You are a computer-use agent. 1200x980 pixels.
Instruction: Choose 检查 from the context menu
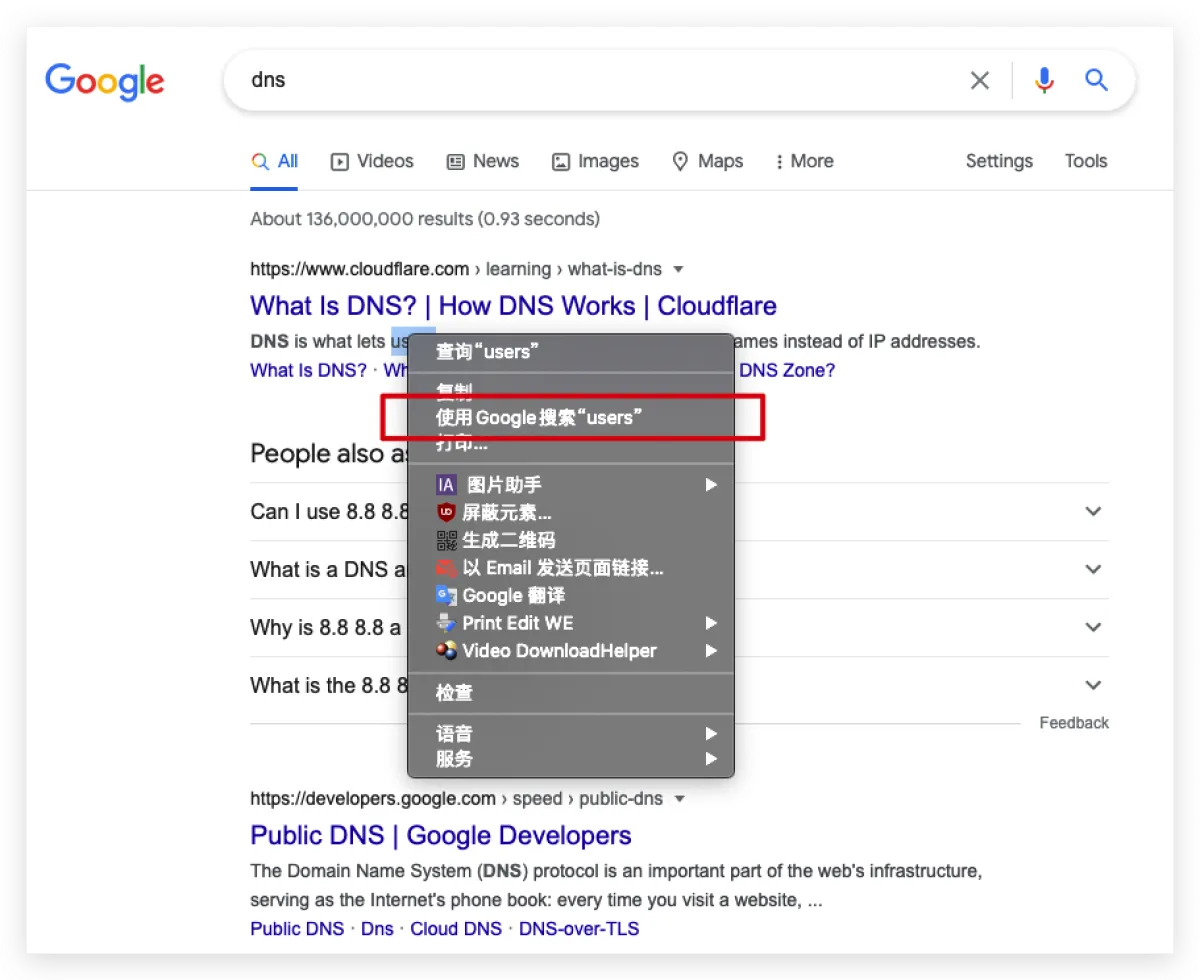(454, 693)
